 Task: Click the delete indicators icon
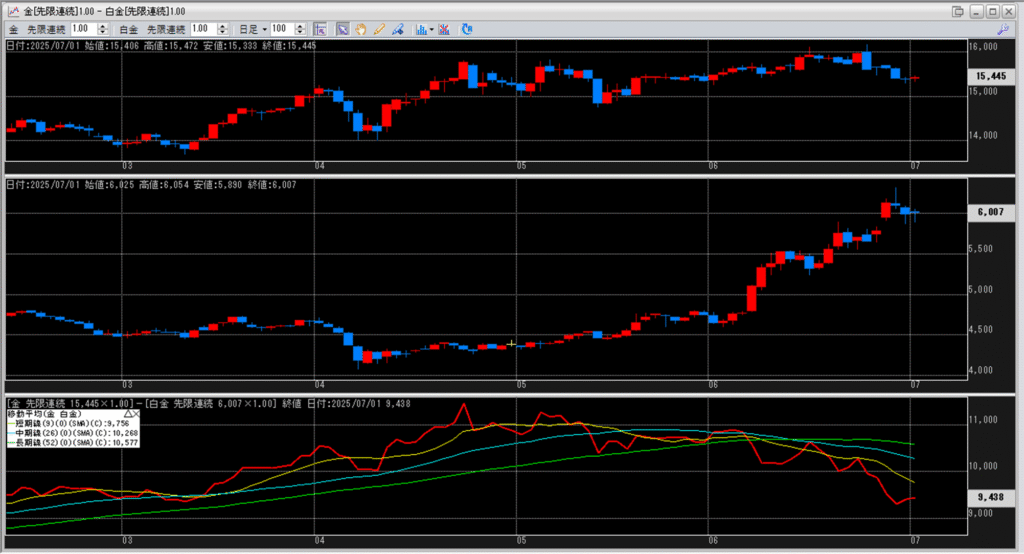point(444,29)
